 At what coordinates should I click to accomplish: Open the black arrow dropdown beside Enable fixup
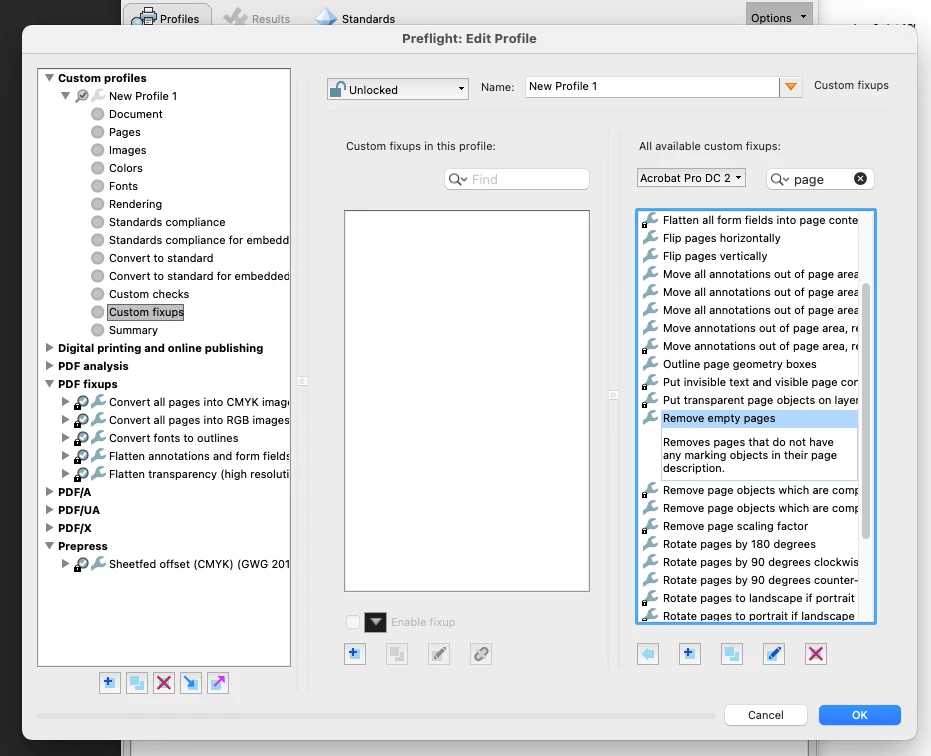point(375,622)
